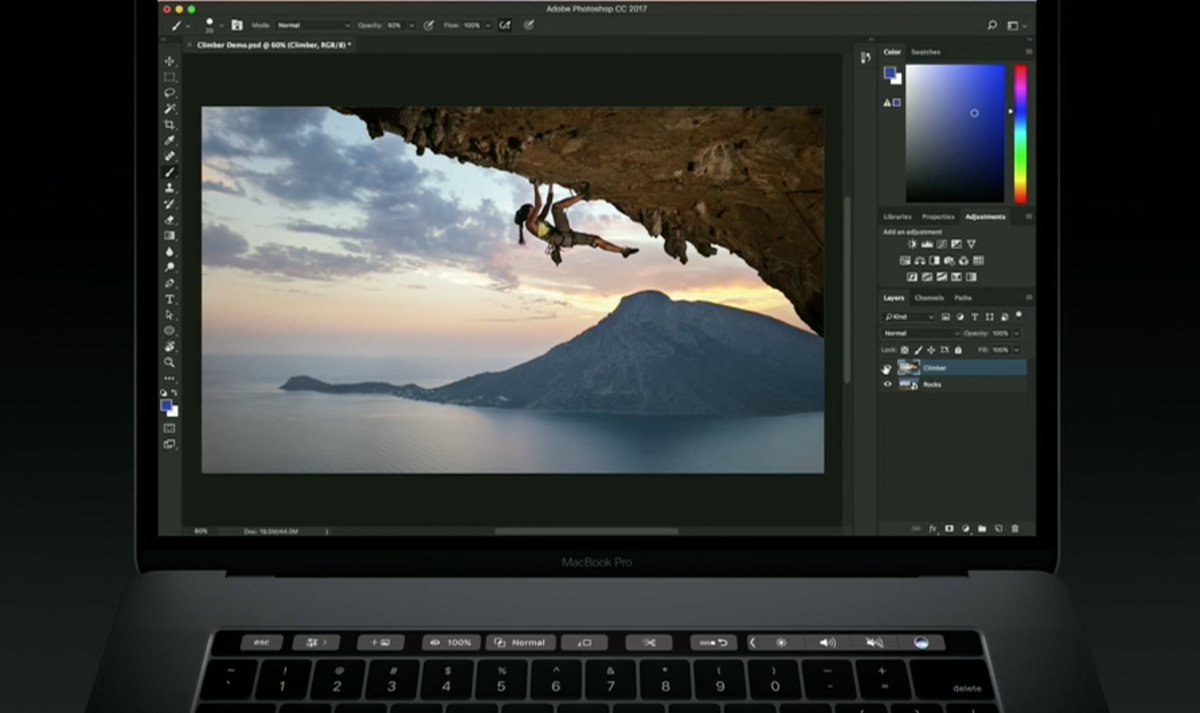Select the Eyedropper tool
The width and height of the screenshot is (1200, 713).
point(170,140)
